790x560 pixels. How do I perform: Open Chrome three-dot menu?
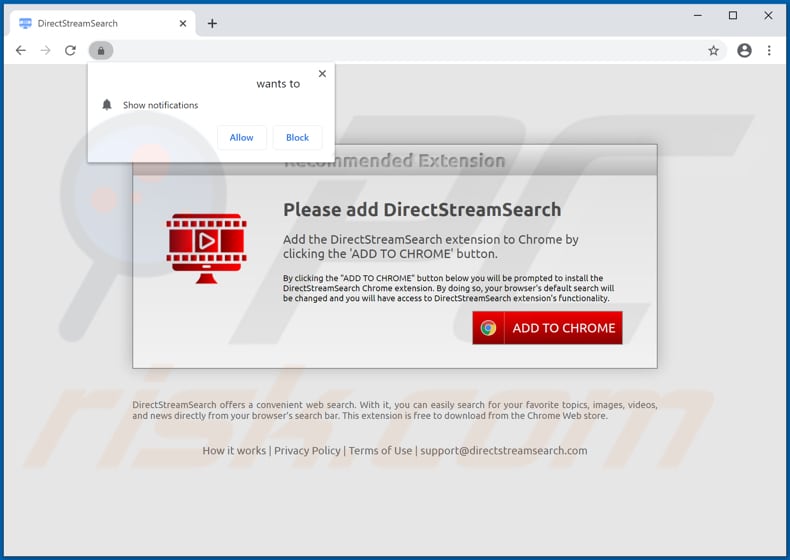point(769,50)
